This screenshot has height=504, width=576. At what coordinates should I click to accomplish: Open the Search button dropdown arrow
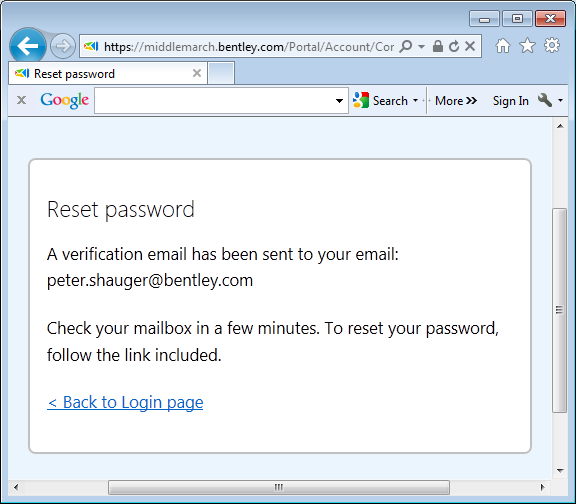[415, 100]
